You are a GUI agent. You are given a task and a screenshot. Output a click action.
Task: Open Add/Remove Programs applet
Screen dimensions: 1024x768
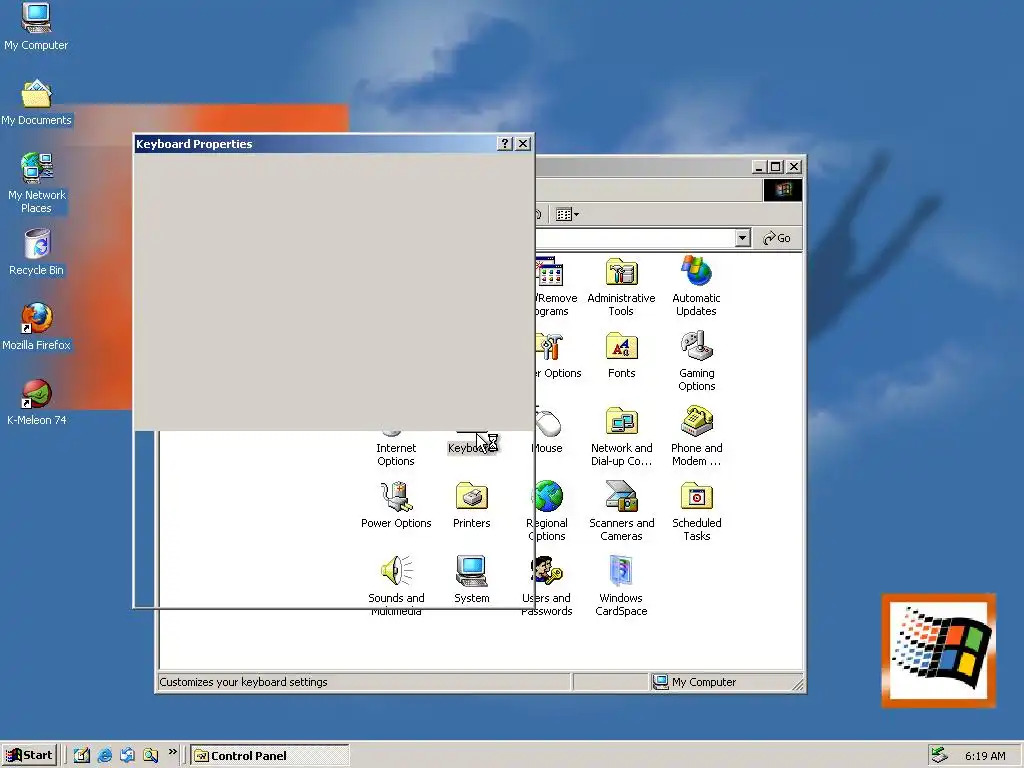(554, 287)
